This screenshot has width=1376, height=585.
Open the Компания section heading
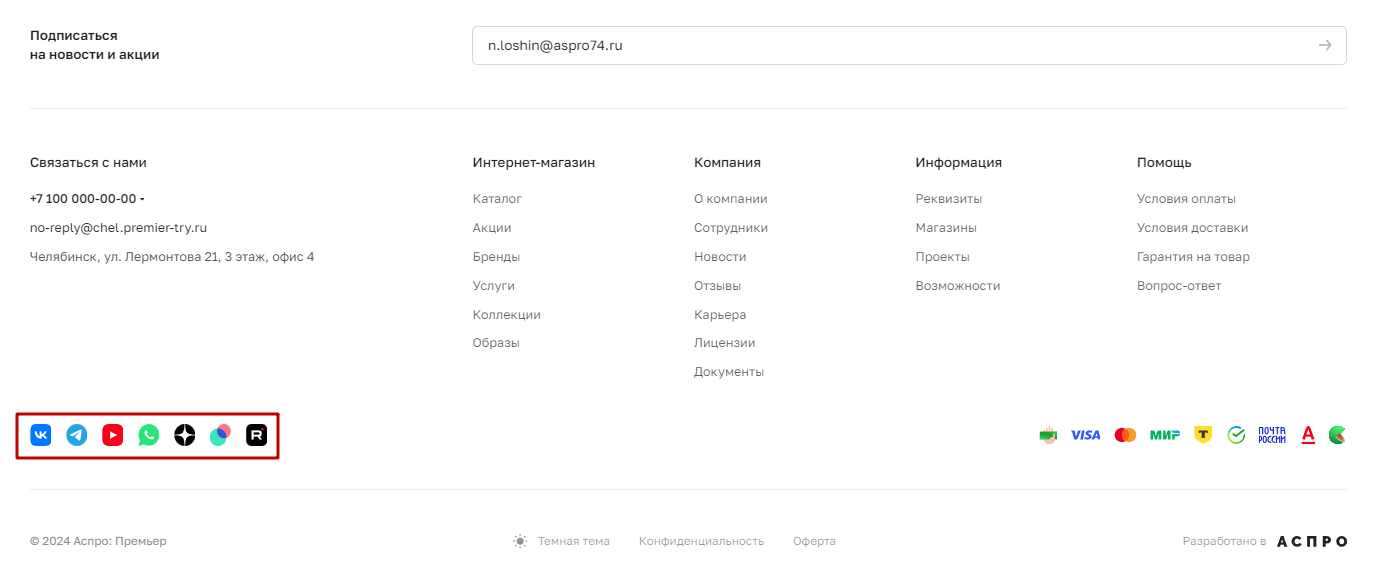tap(727, 162)
